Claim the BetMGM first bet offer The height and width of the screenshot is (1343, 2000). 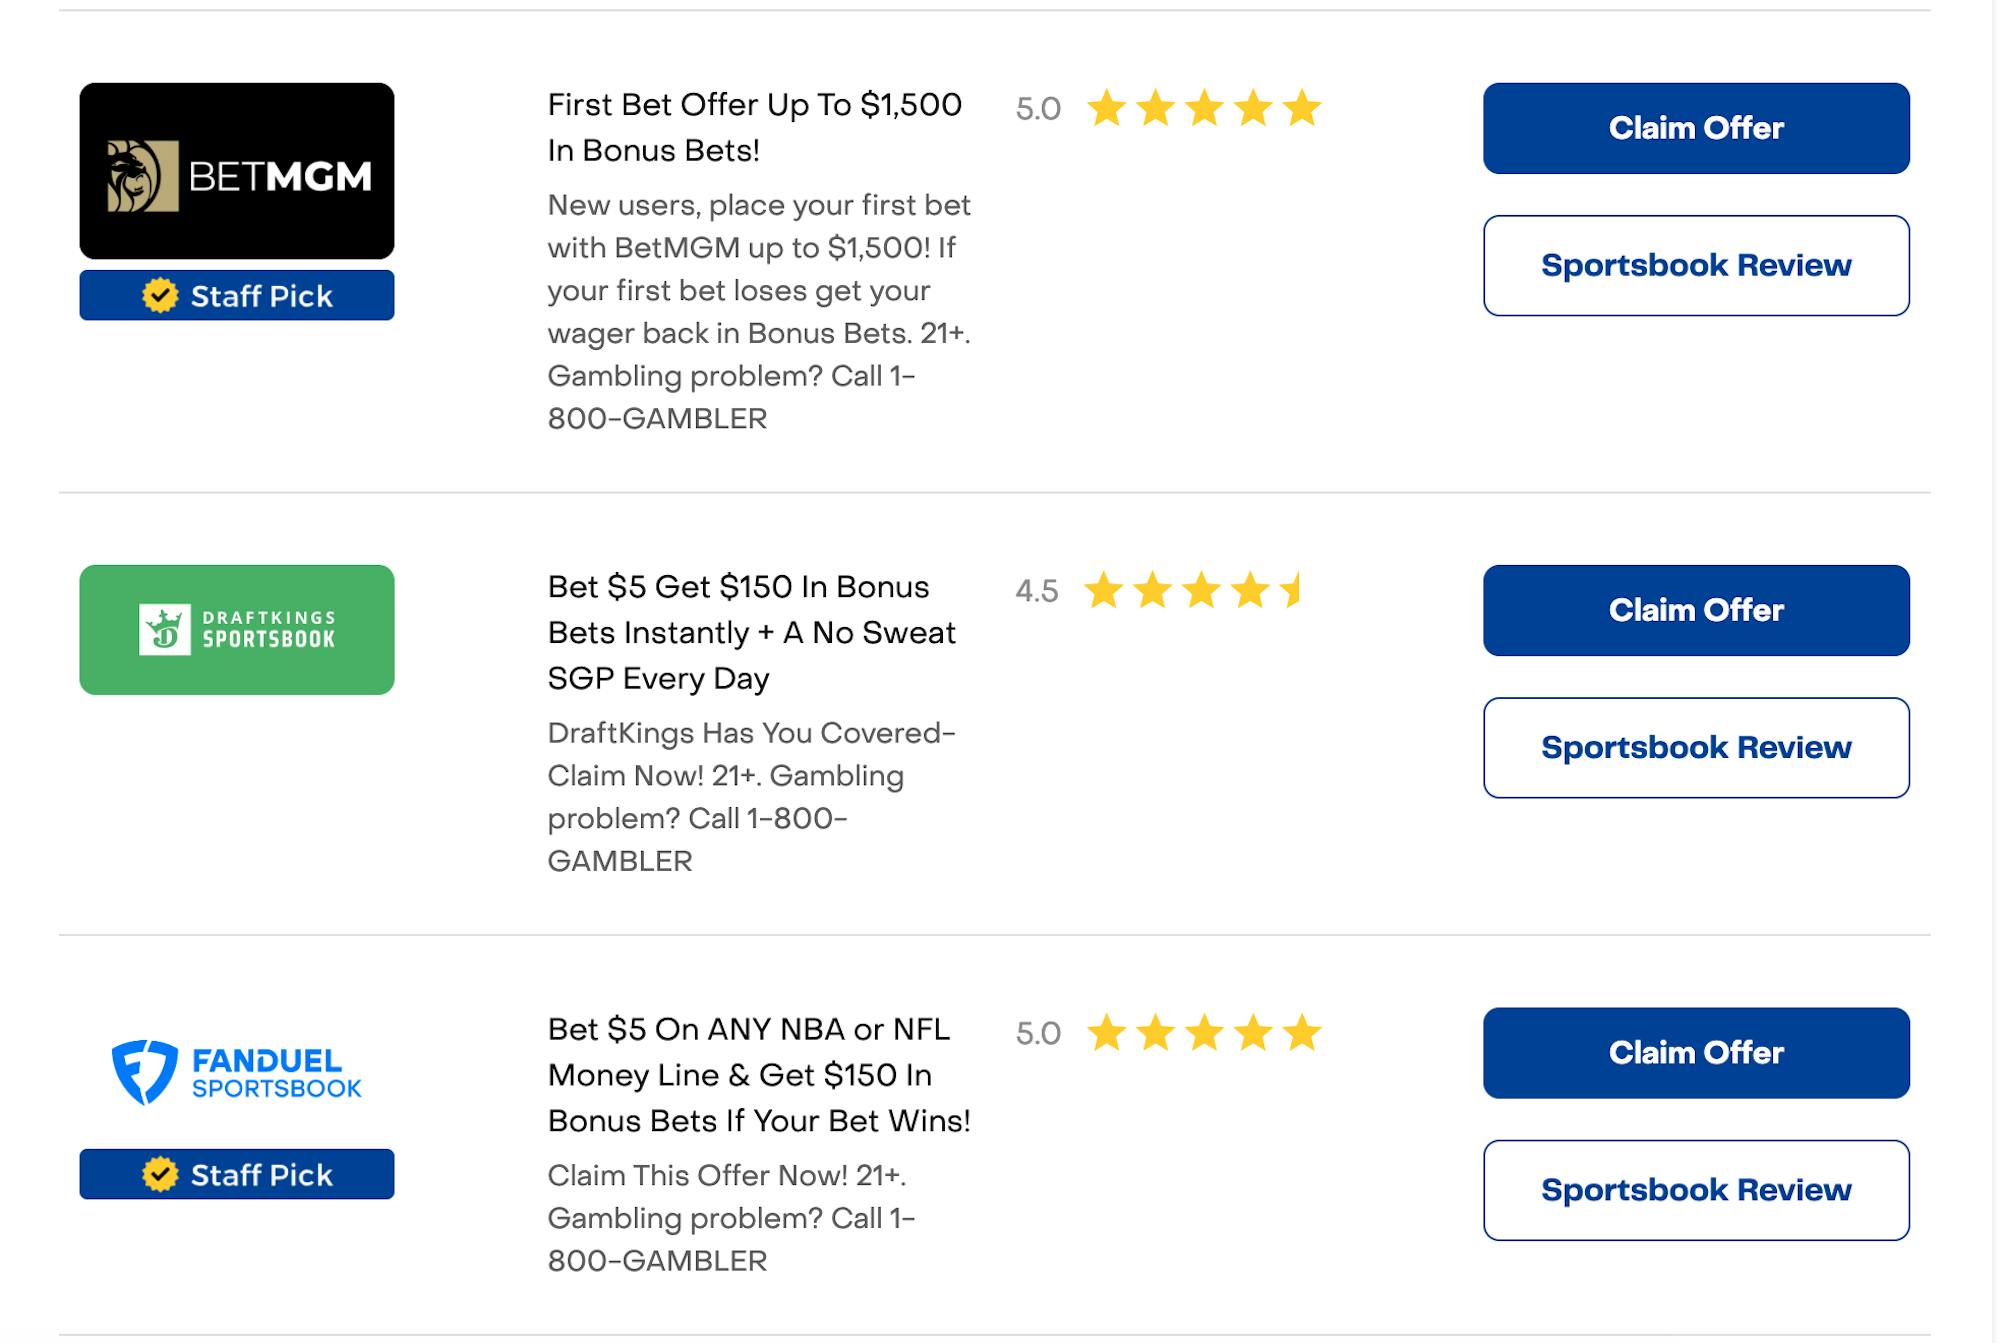(x=1696, y=128)
